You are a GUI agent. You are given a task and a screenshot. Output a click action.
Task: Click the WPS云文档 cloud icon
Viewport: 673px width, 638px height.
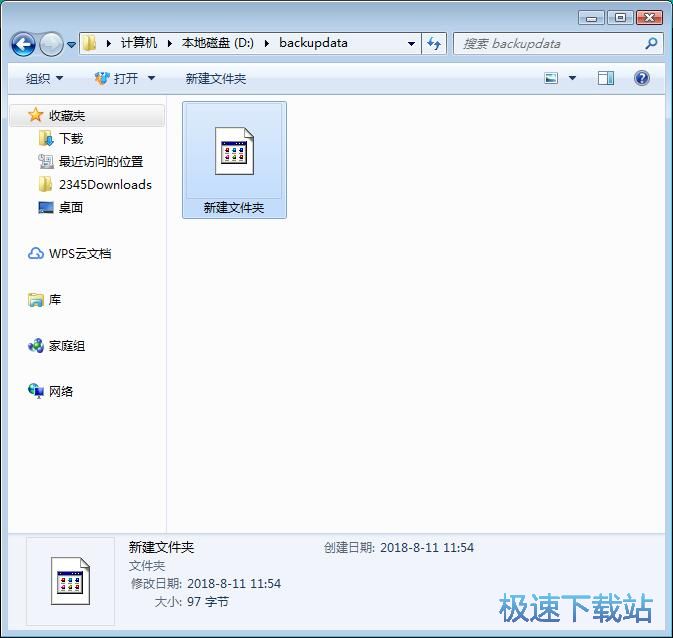[x=36, y=253]
